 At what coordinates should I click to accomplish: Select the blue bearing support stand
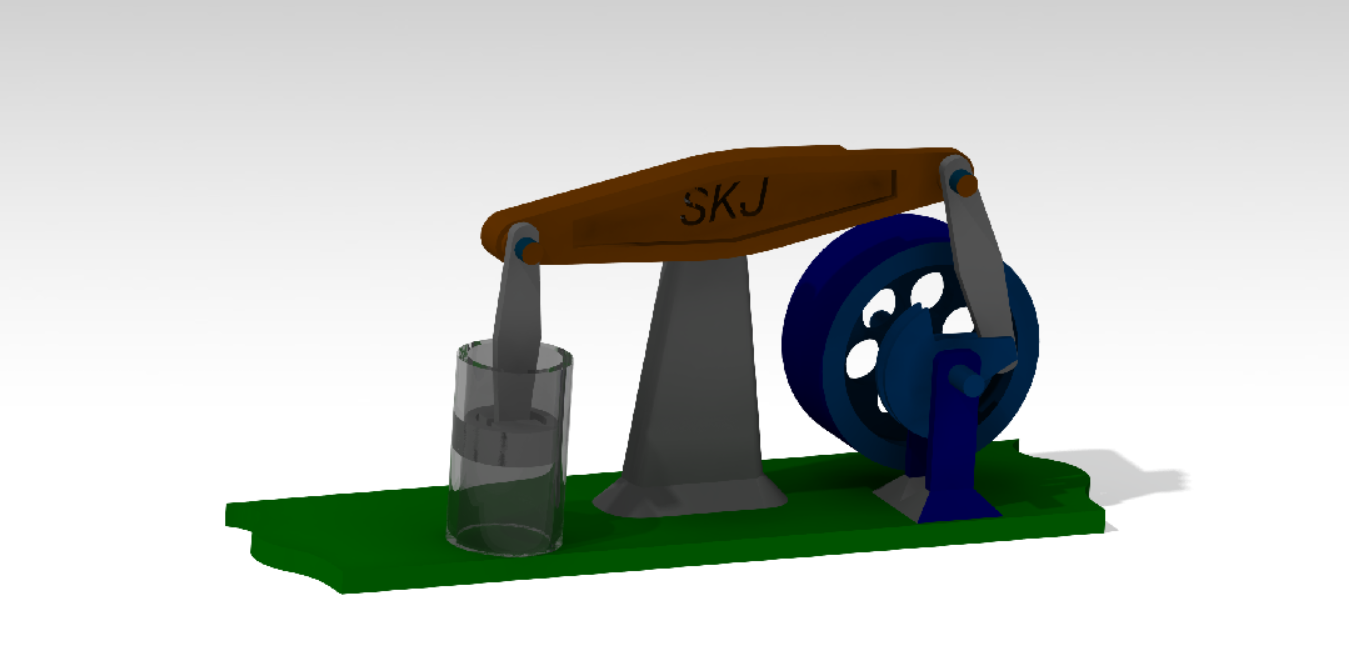(954, 432)
